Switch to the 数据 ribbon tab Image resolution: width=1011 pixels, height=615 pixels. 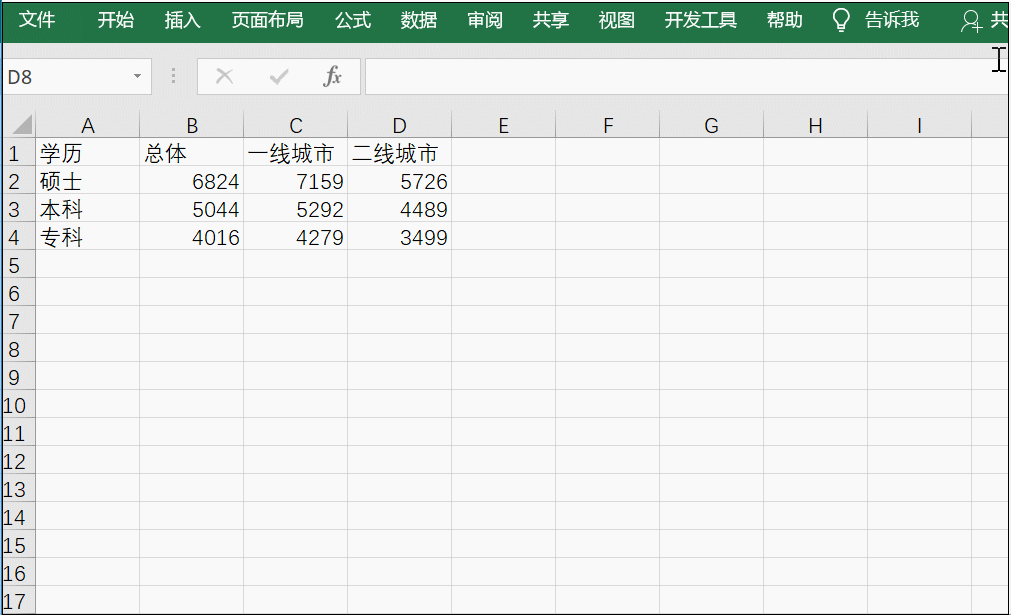click(418, 20)
